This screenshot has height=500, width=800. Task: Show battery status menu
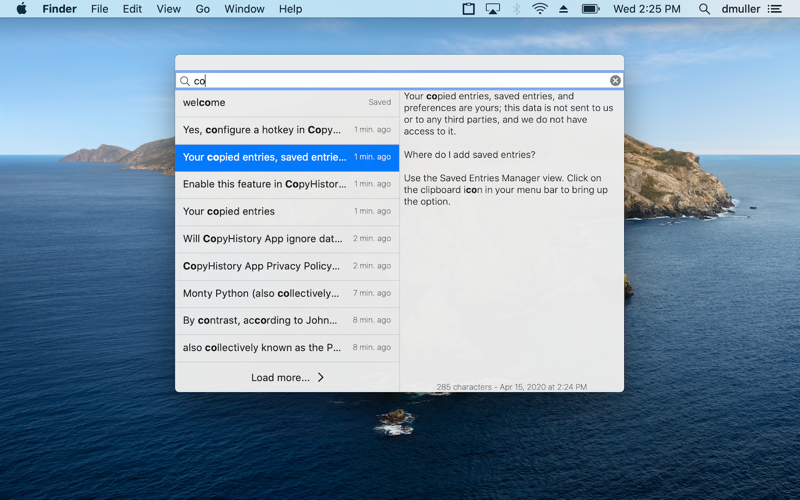point(590,9)
